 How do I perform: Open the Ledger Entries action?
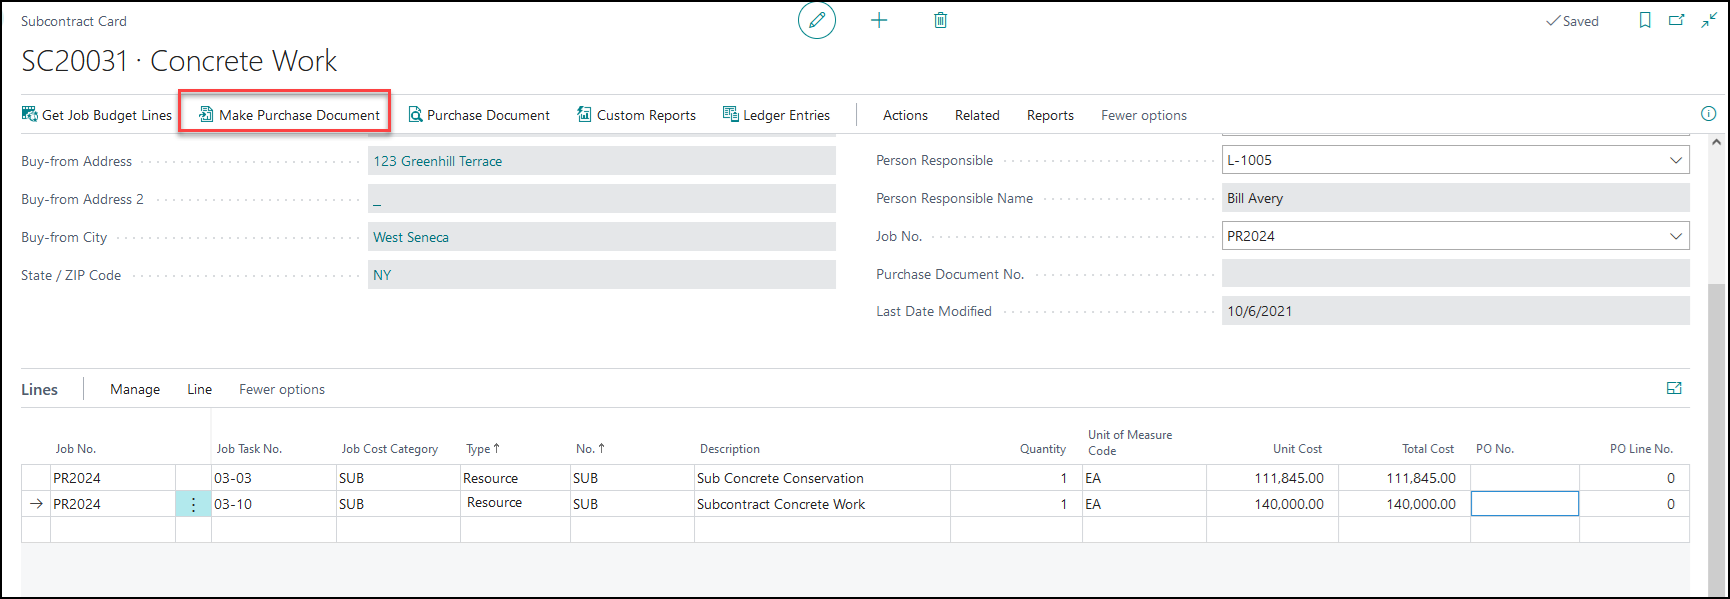pyautogui.click(x=776, y=115)
